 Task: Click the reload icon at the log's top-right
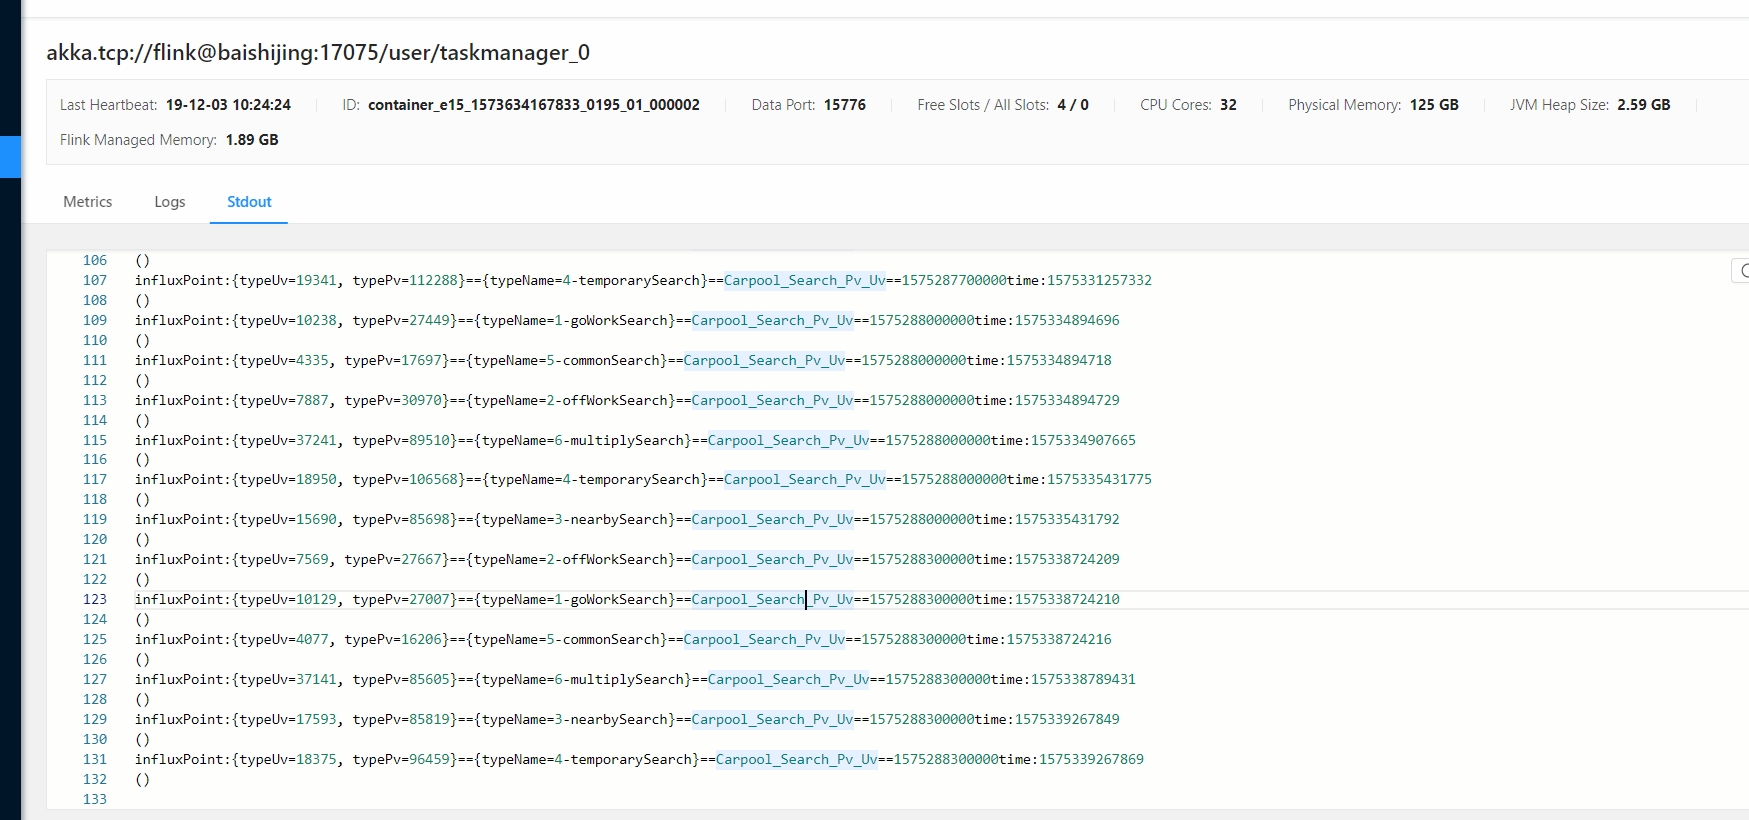click(x=1741, y=271)
